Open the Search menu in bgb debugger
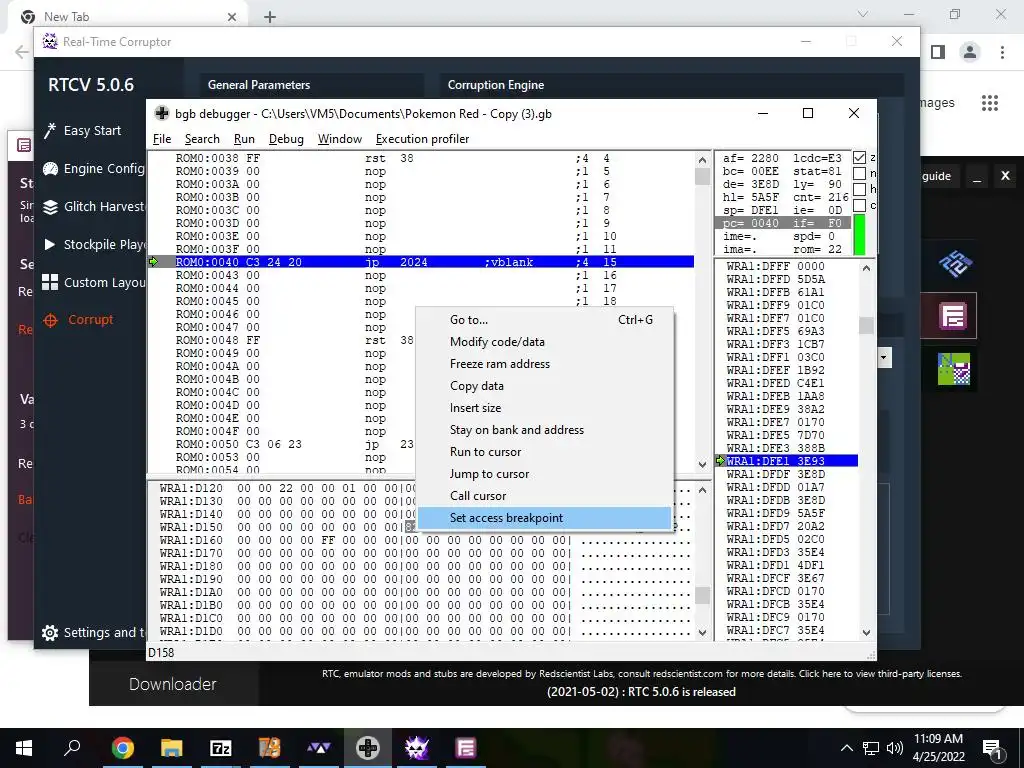 [202, 138]
